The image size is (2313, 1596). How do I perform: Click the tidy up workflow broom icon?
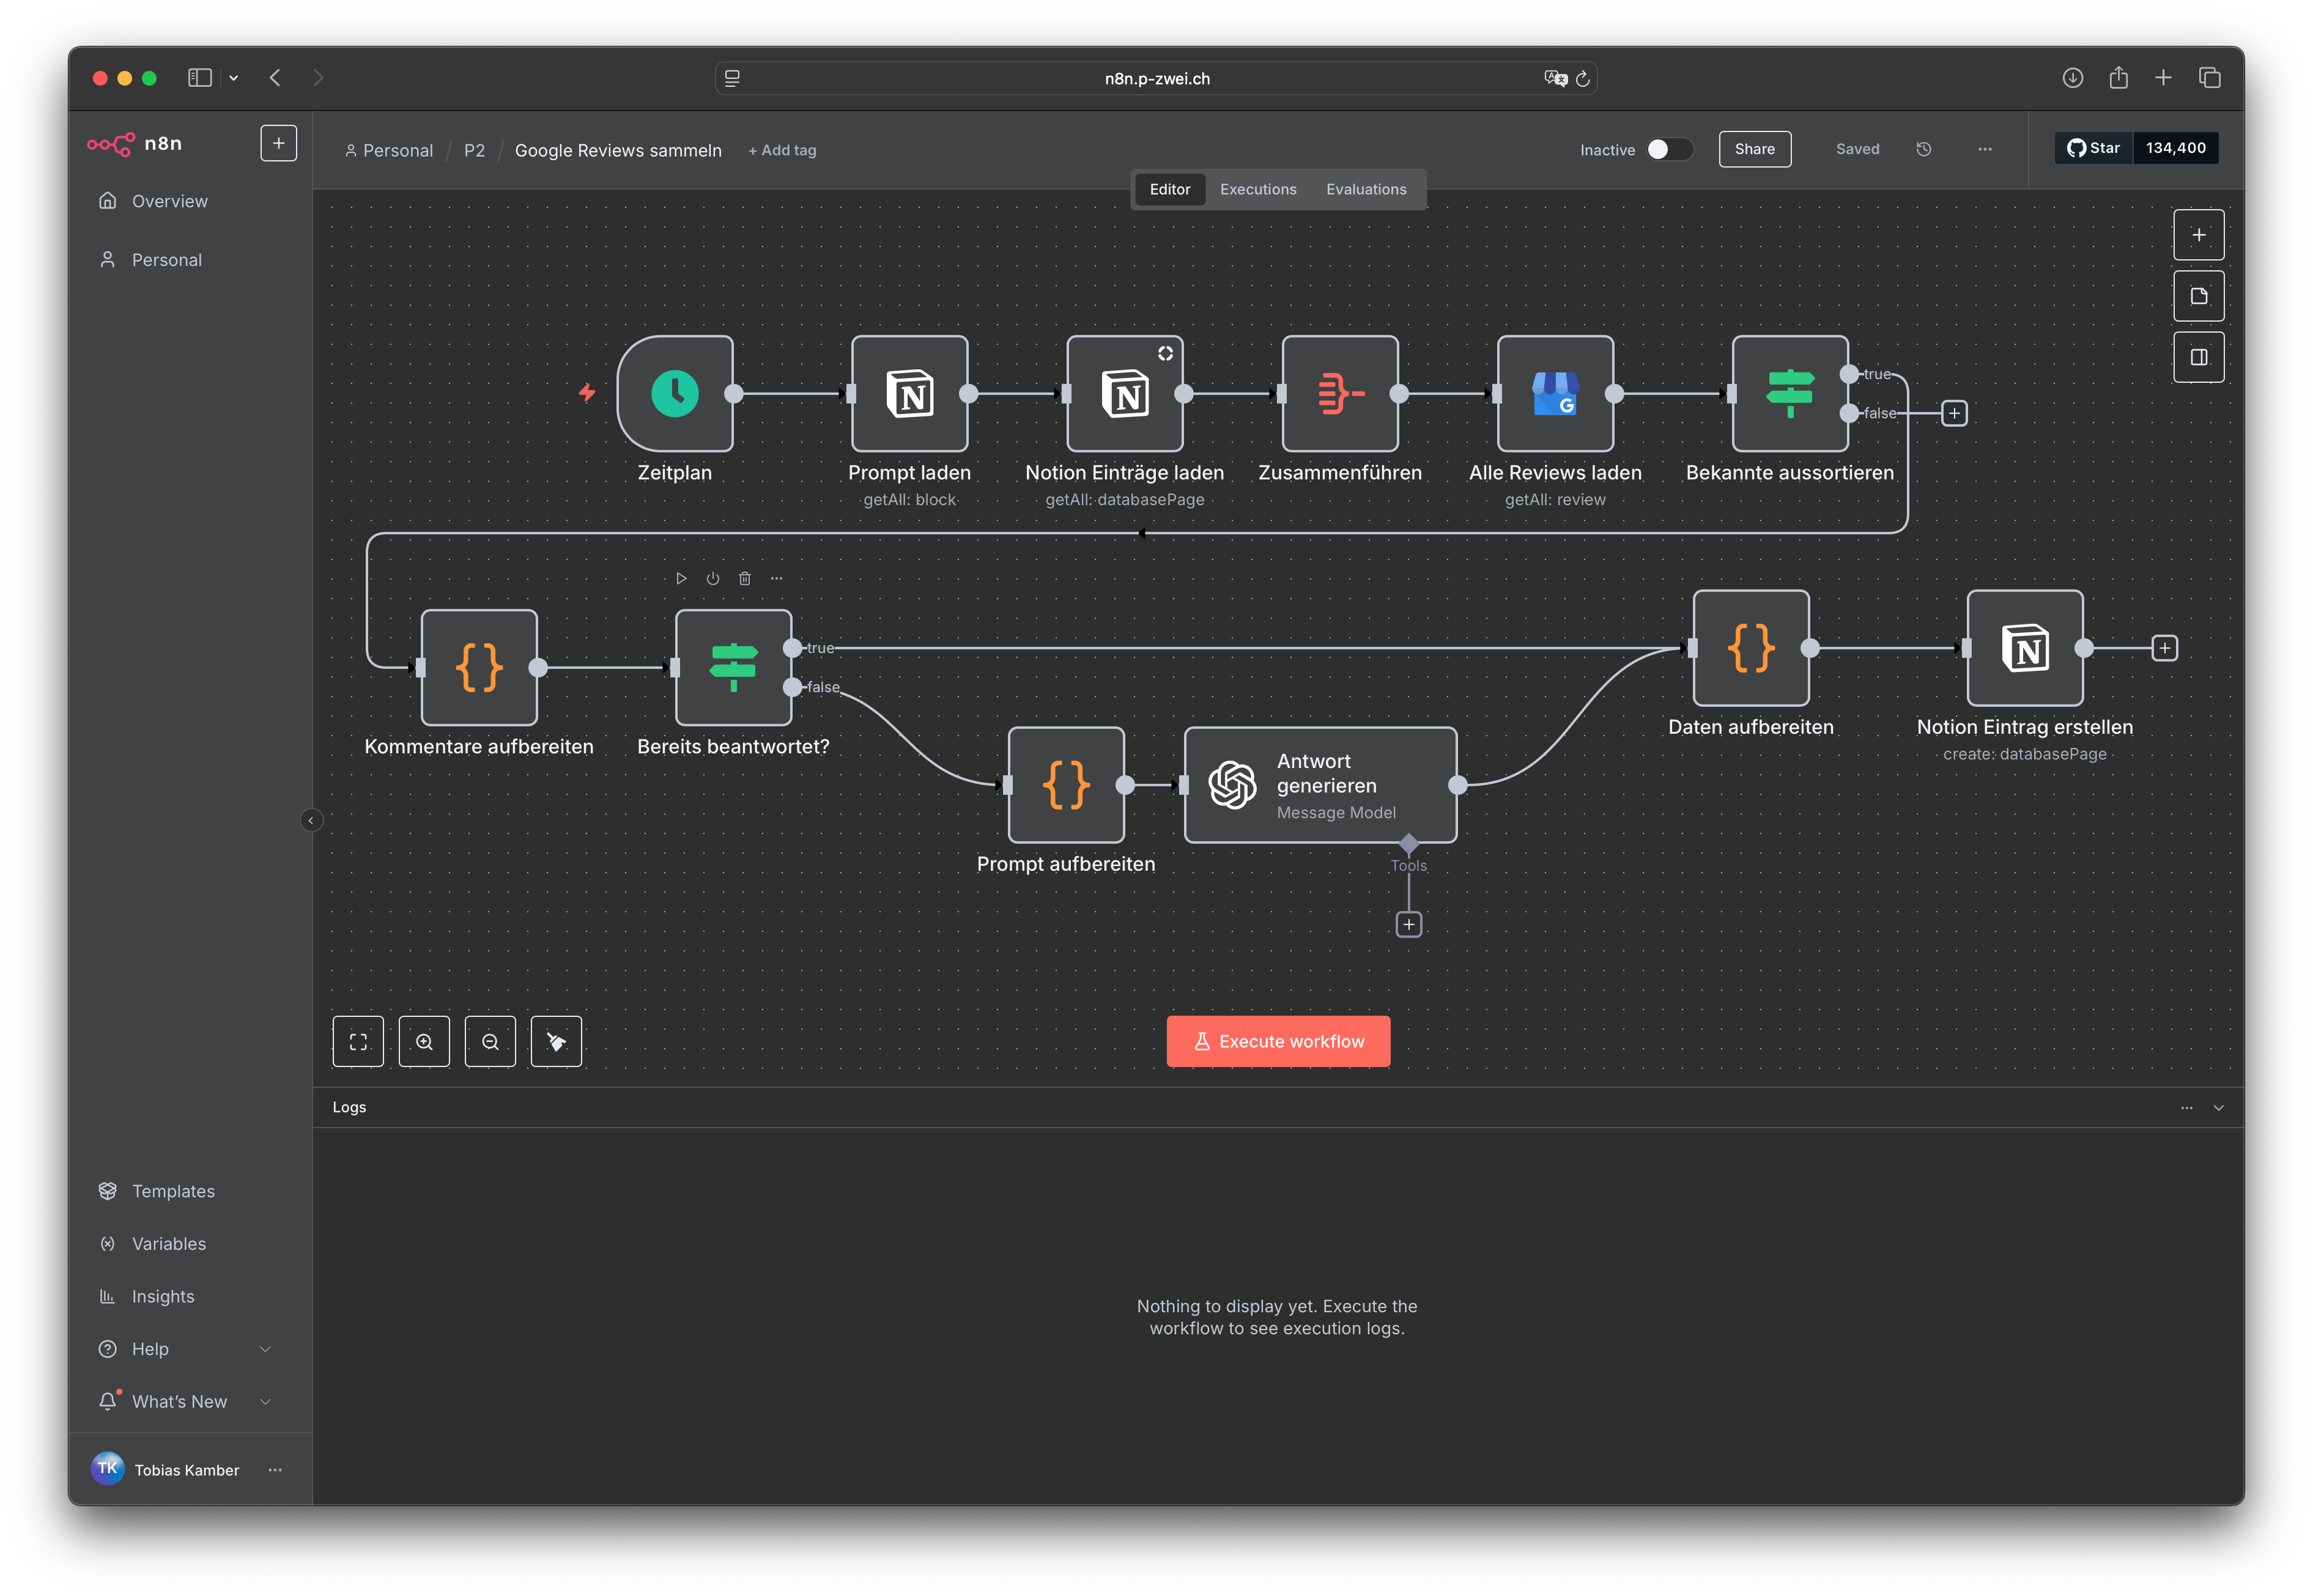pyautogui.click(x=556, y=1041)
